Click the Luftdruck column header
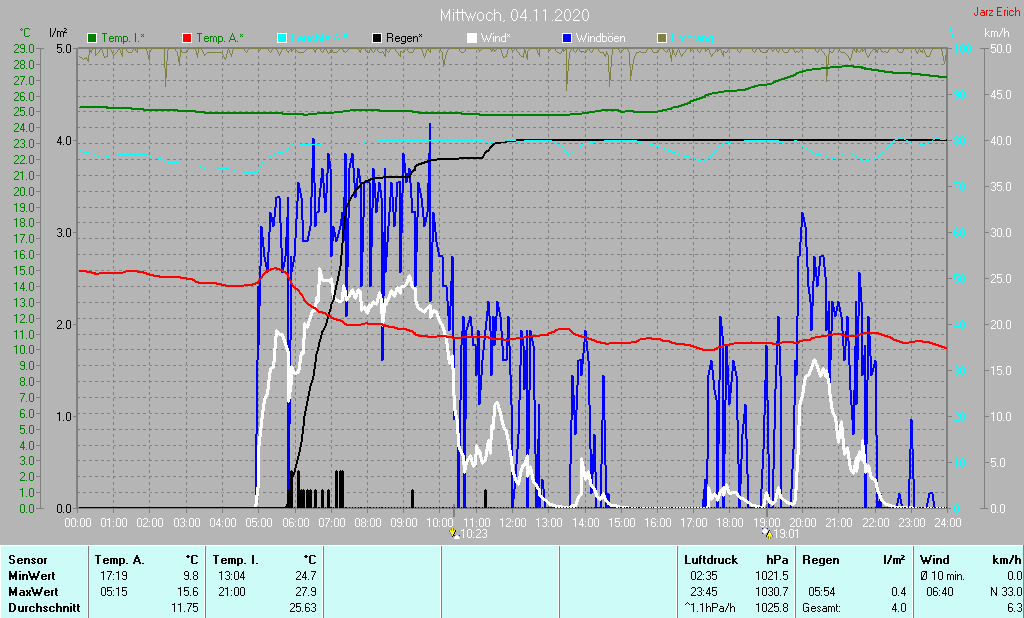Viewport: 1024px width, 618px height. pos(709,560)
